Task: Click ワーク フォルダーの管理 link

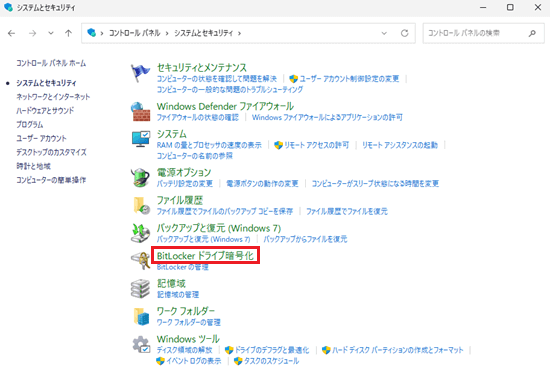Action: (x=188, y=322)
